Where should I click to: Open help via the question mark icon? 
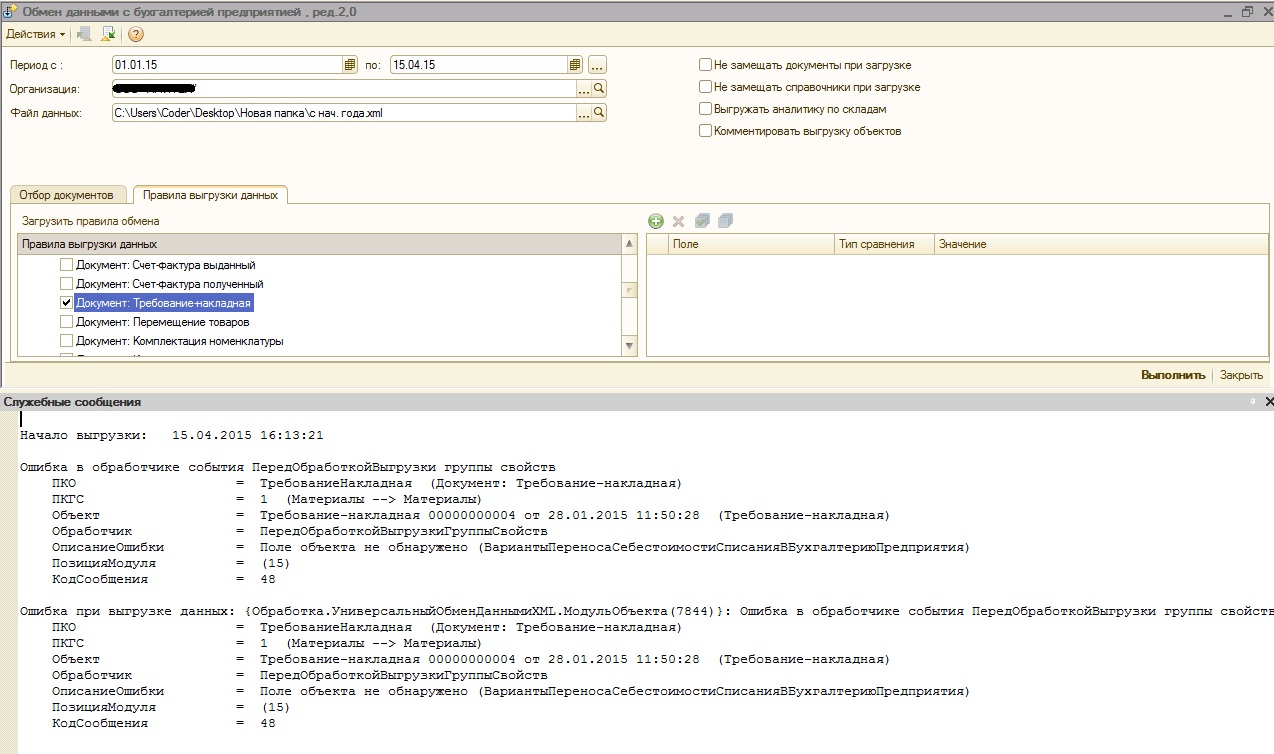(136, 34)
